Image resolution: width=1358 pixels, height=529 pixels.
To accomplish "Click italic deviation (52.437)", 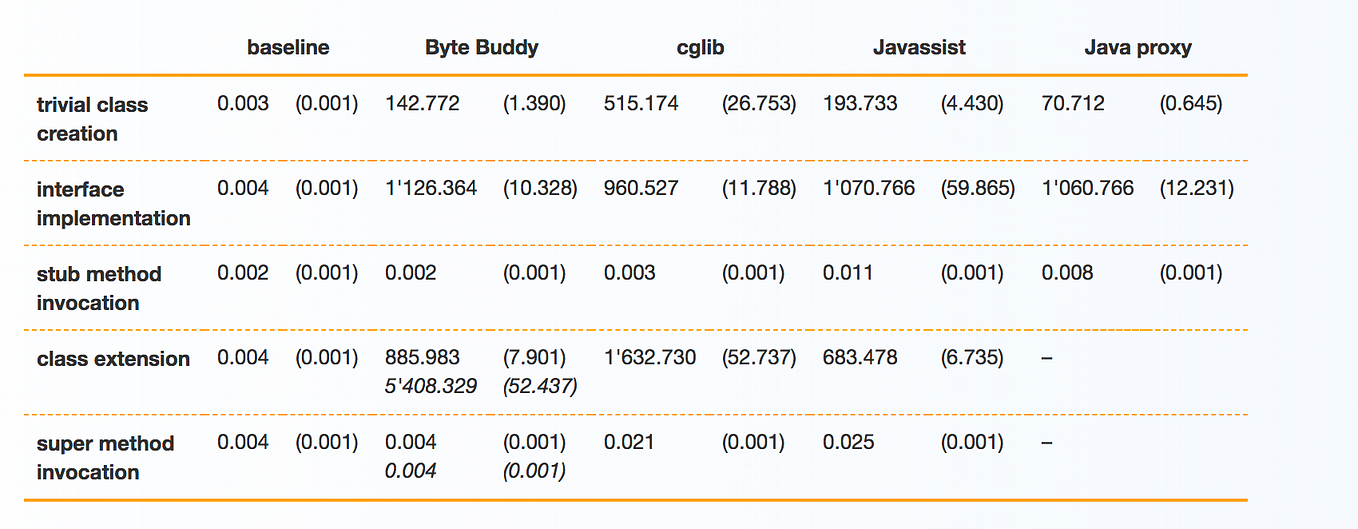I will pyautogui.click(x=540, y=386).
